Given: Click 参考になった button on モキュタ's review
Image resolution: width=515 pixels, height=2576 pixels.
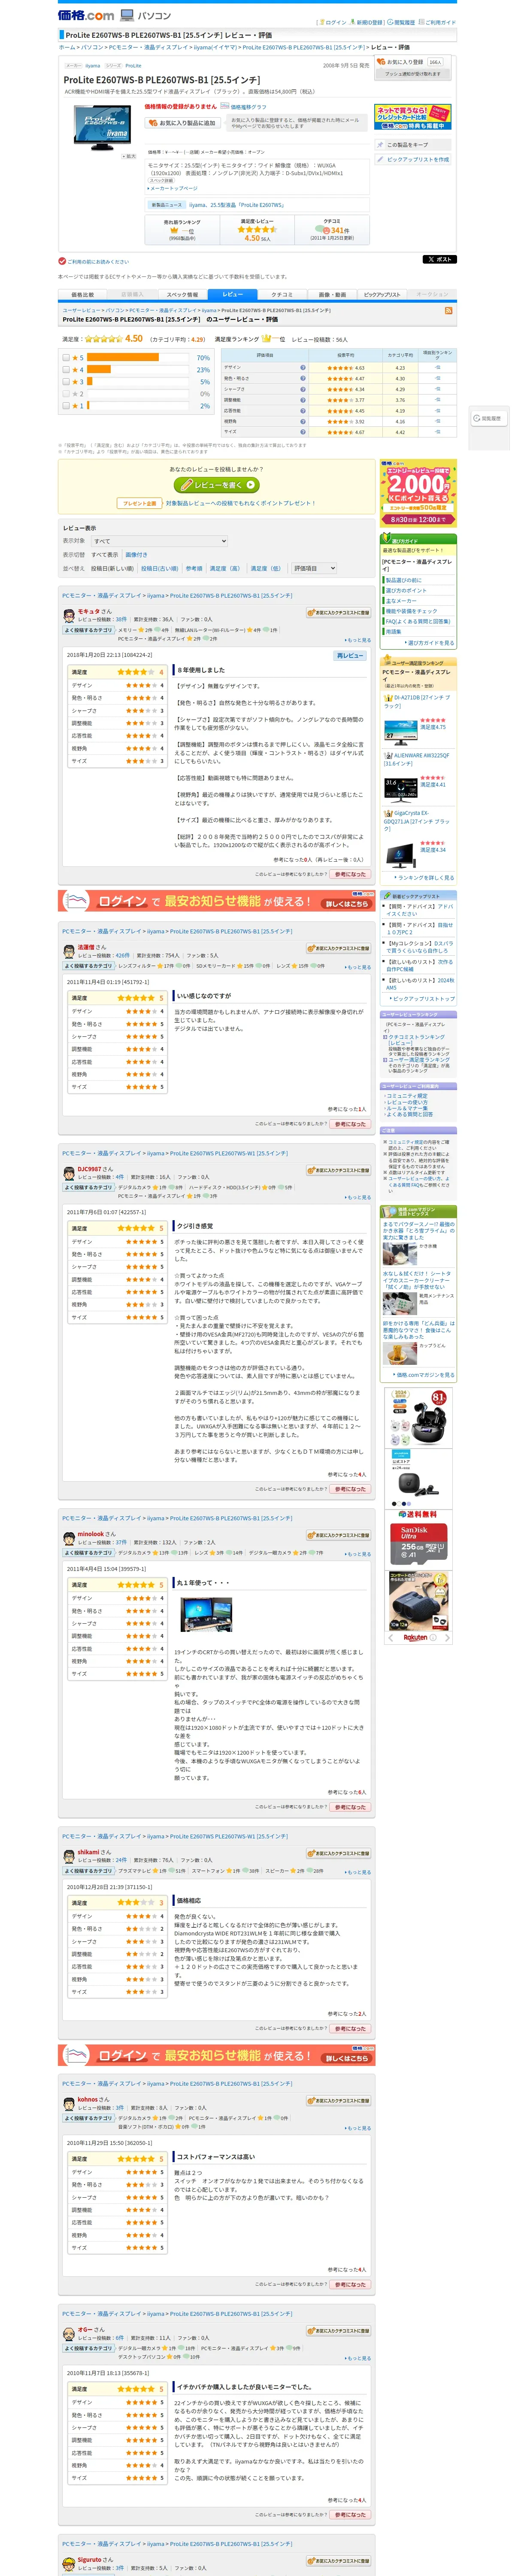Looking at the screenshot, I should 350,874.
